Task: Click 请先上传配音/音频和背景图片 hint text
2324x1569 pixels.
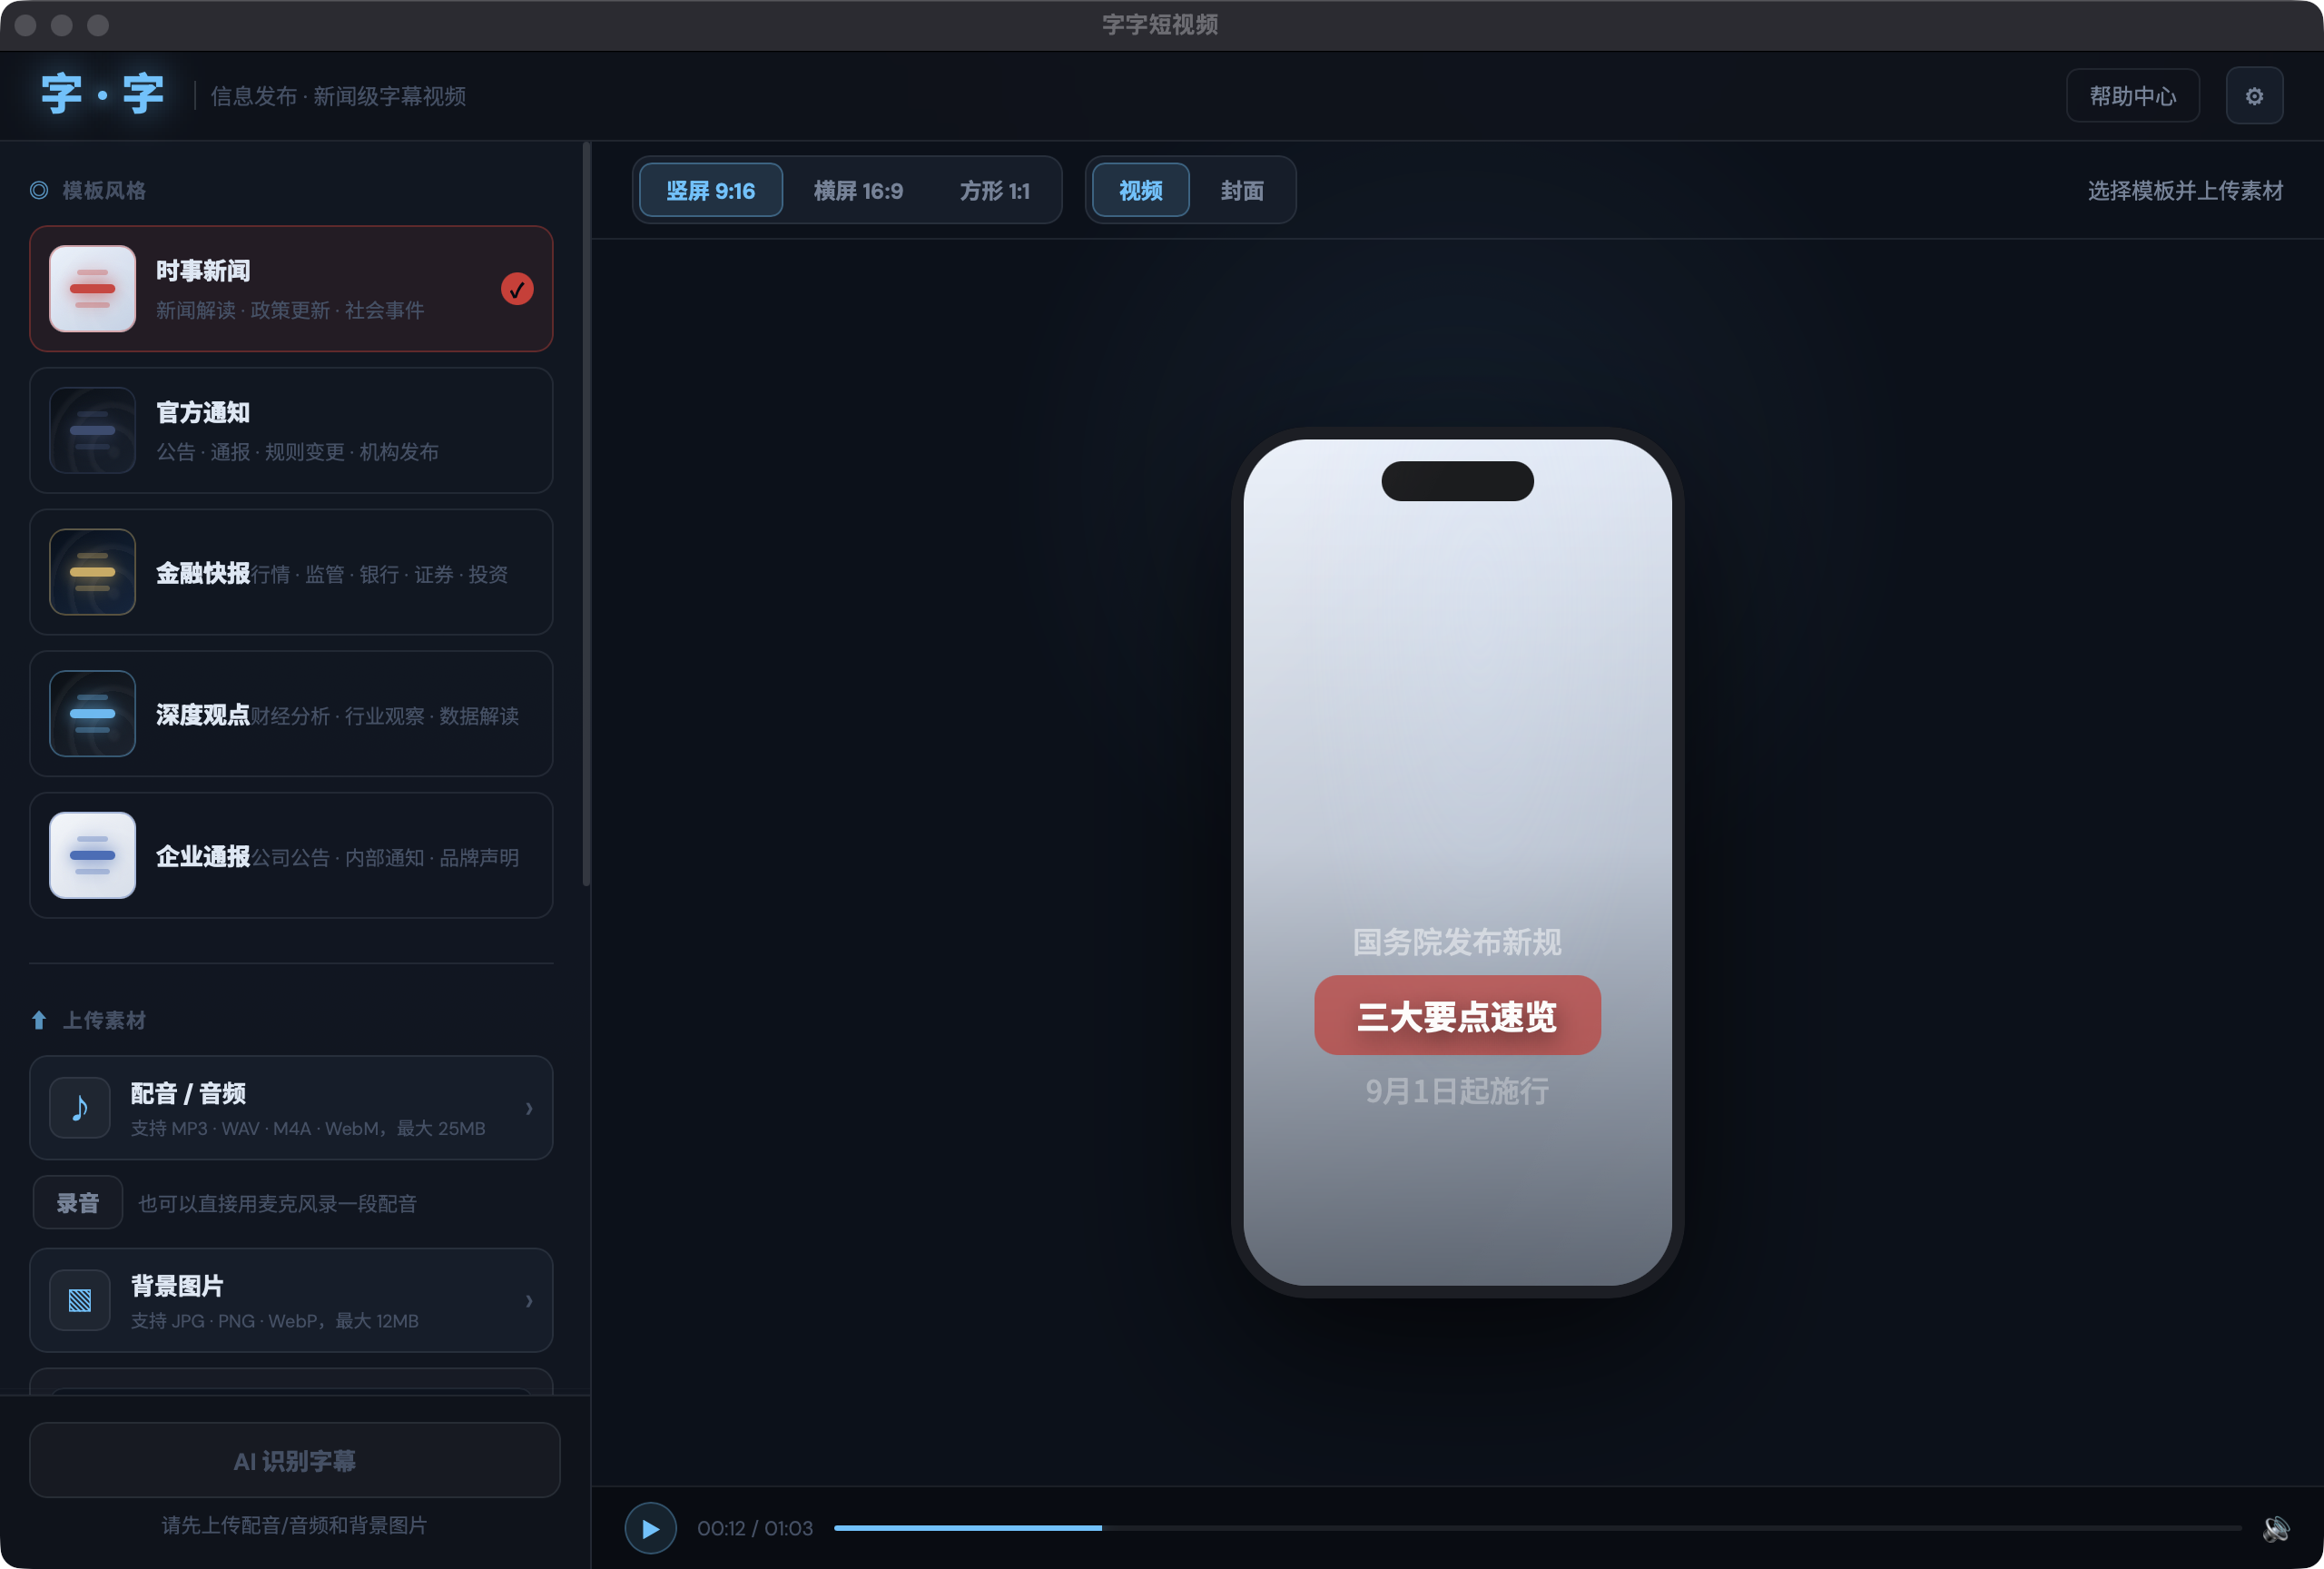Action: pos(295,1525)
